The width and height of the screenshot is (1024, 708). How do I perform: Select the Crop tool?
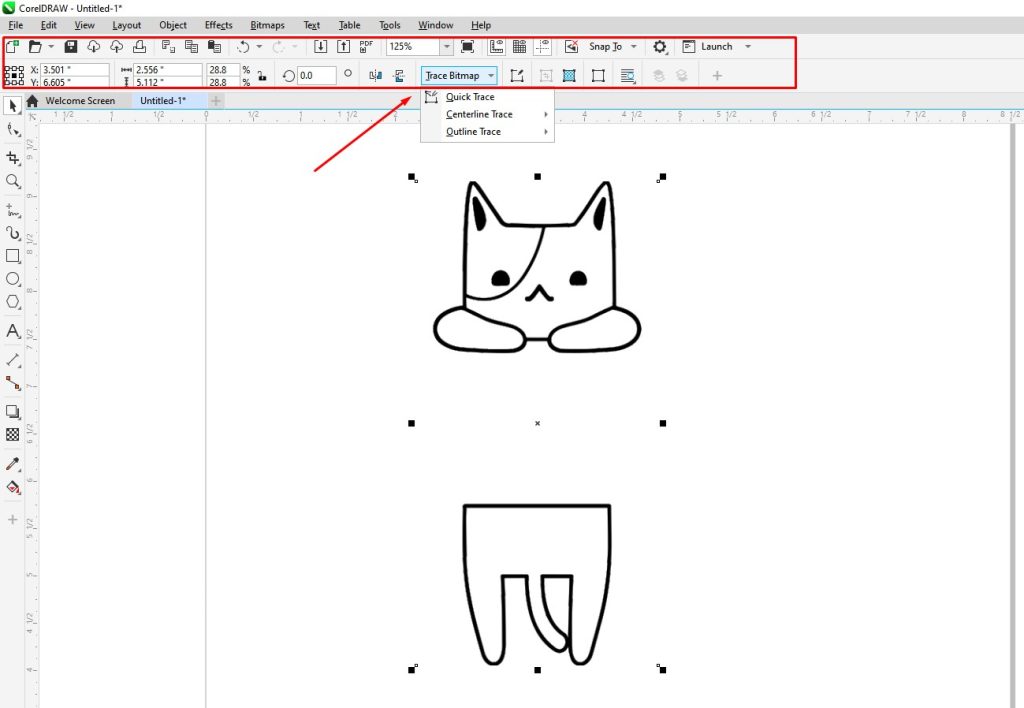pyautogui.click(x=12, y=157)
